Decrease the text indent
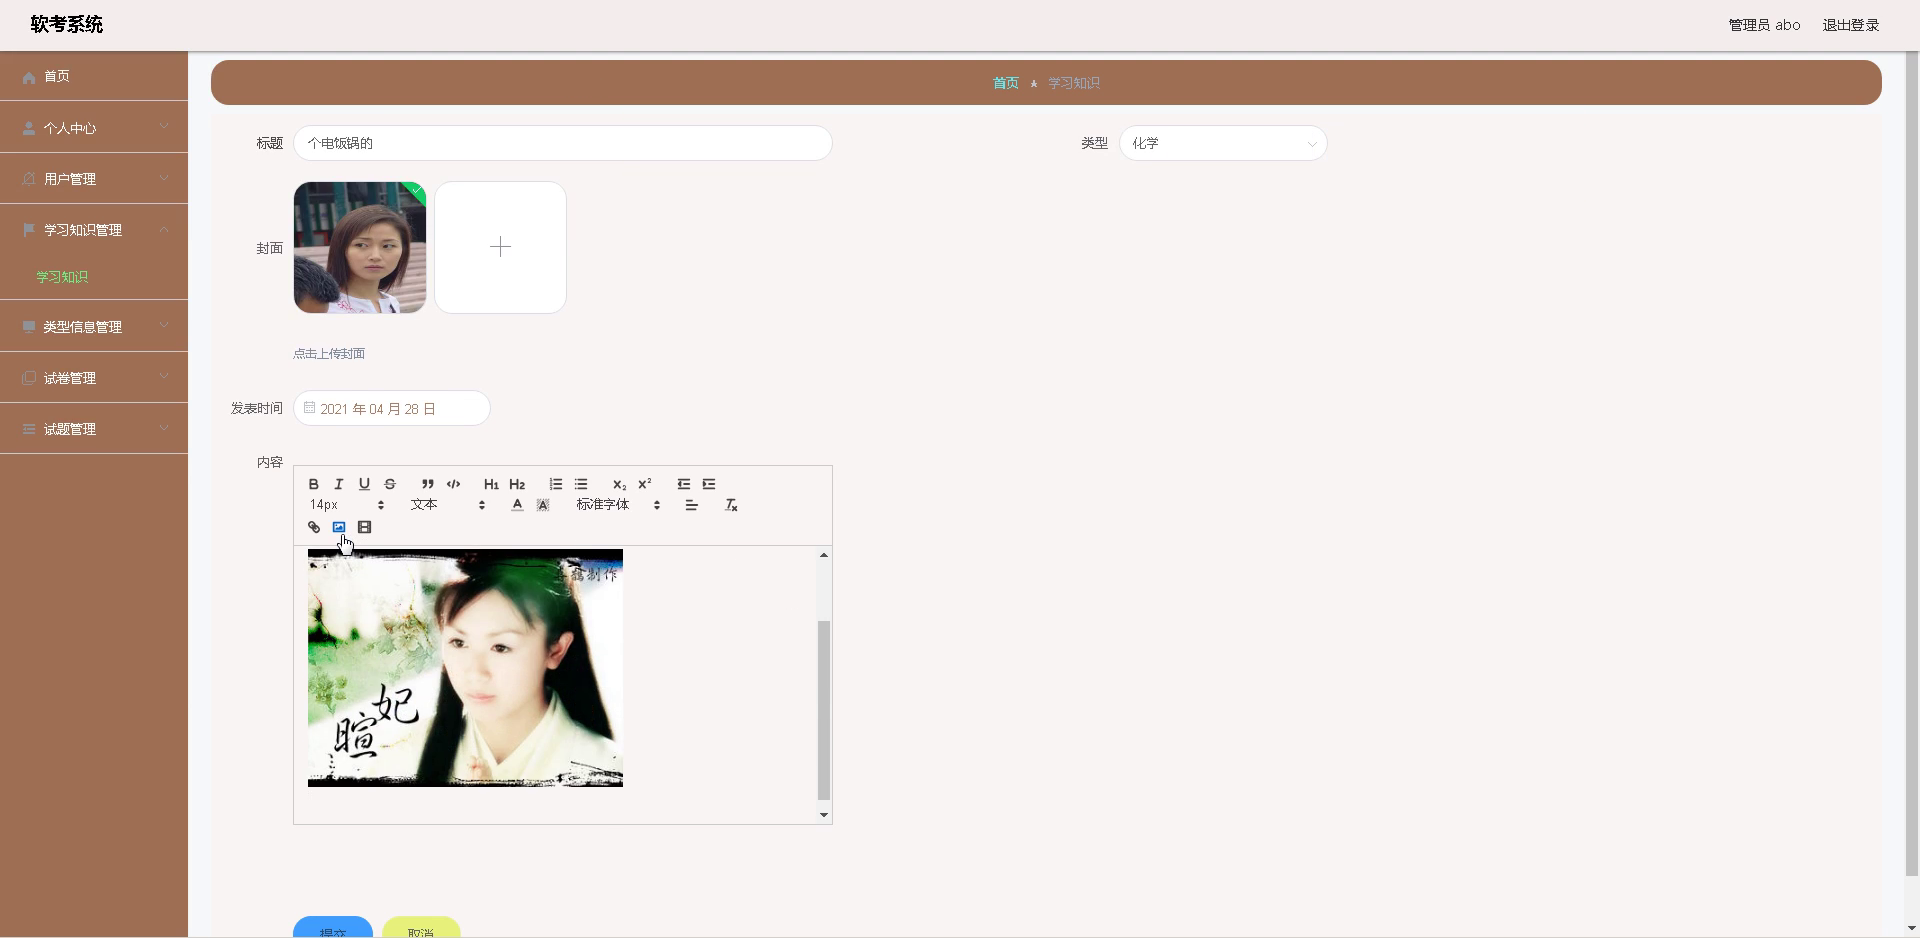The image size is (1920, 938). pos(683,484)
